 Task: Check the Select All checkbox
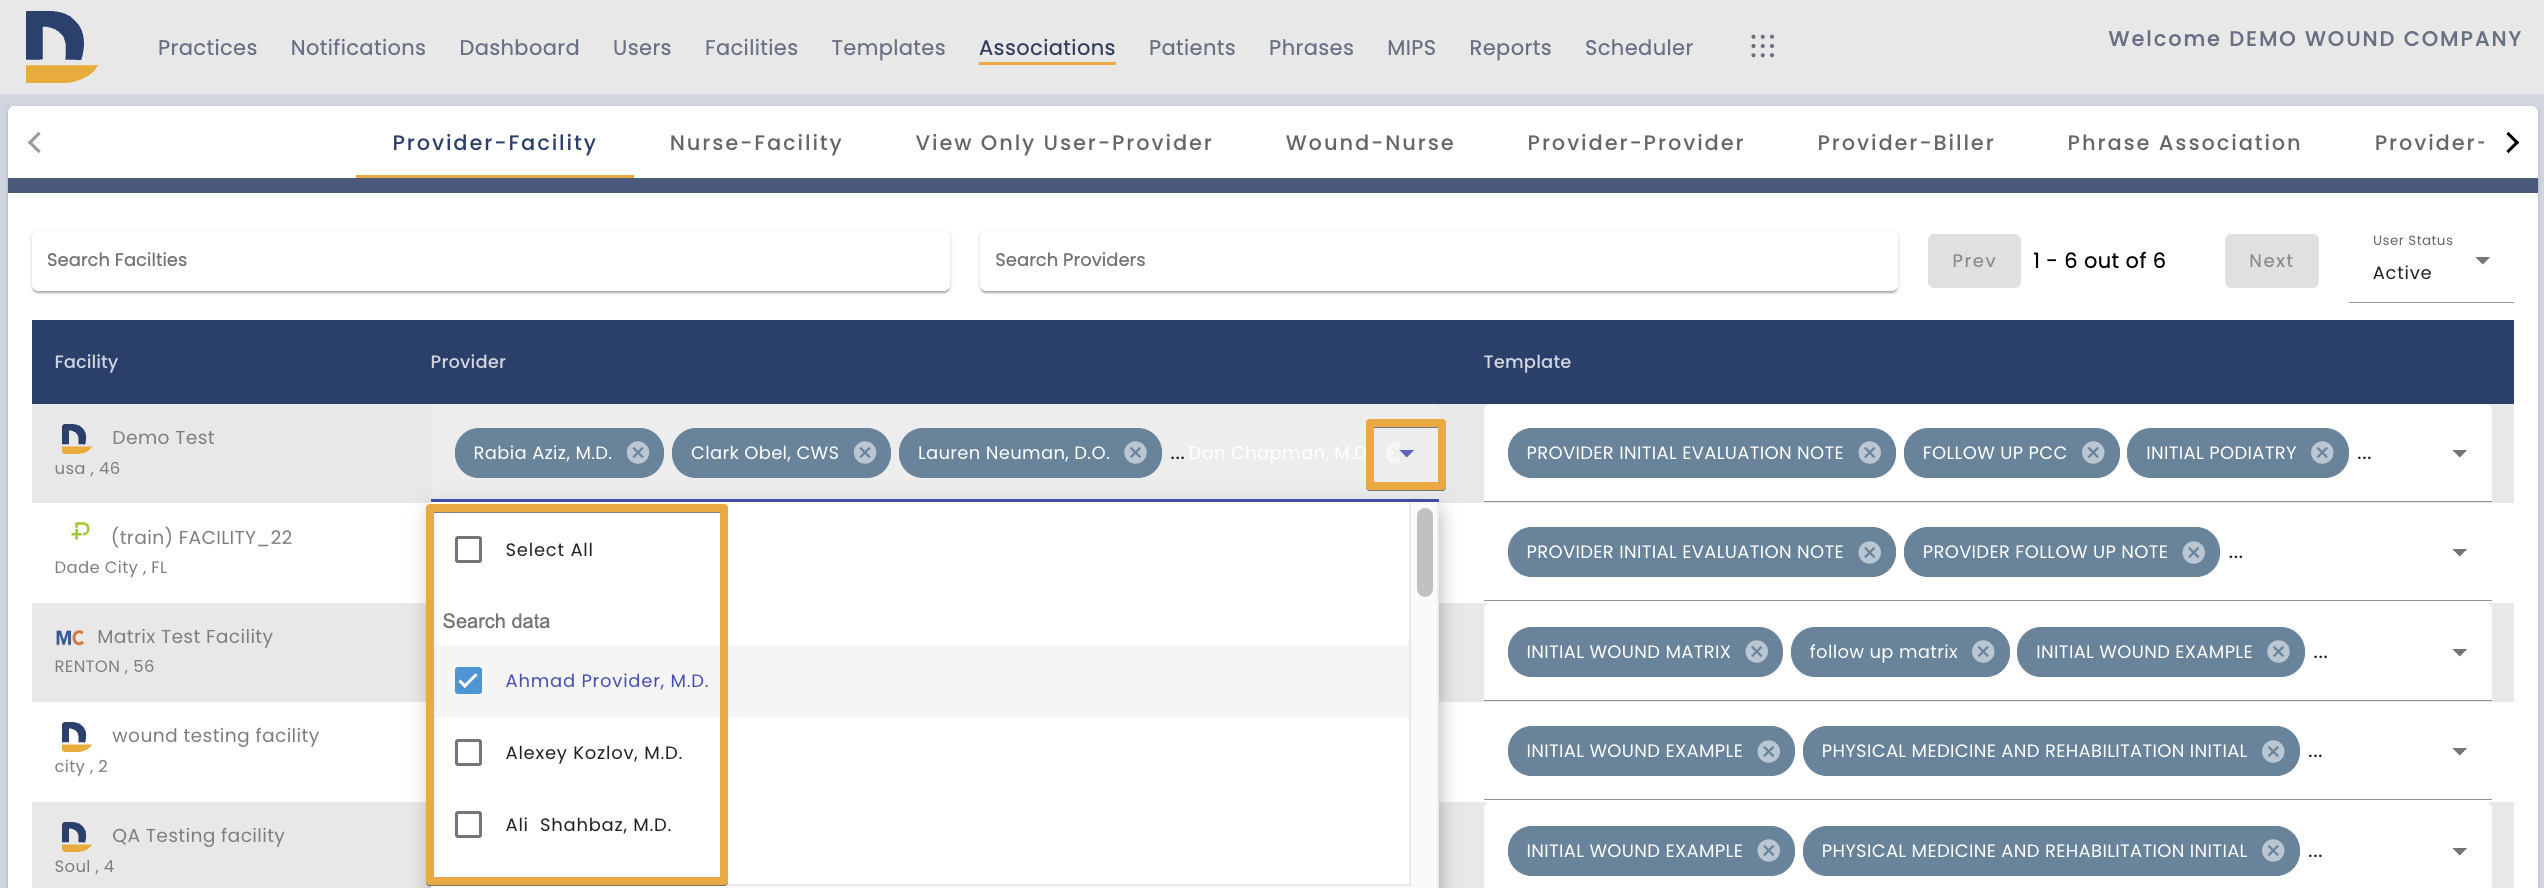[x=468, y=549]
